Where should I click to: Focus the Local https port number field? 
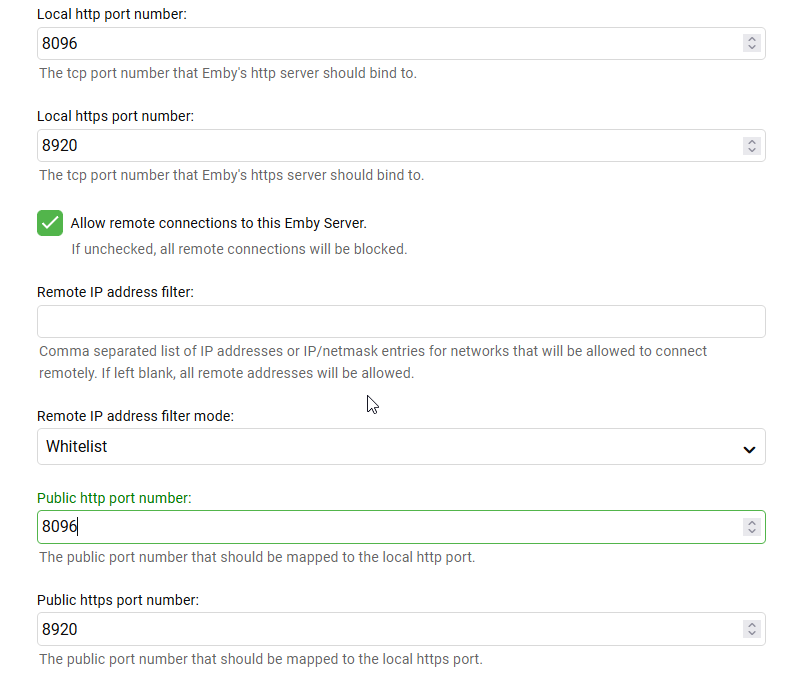pos(390,146)
